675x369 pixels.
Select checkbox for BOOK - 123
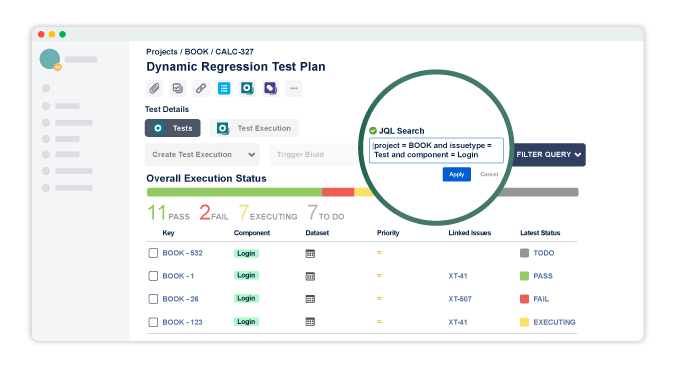tap(153, 322)
